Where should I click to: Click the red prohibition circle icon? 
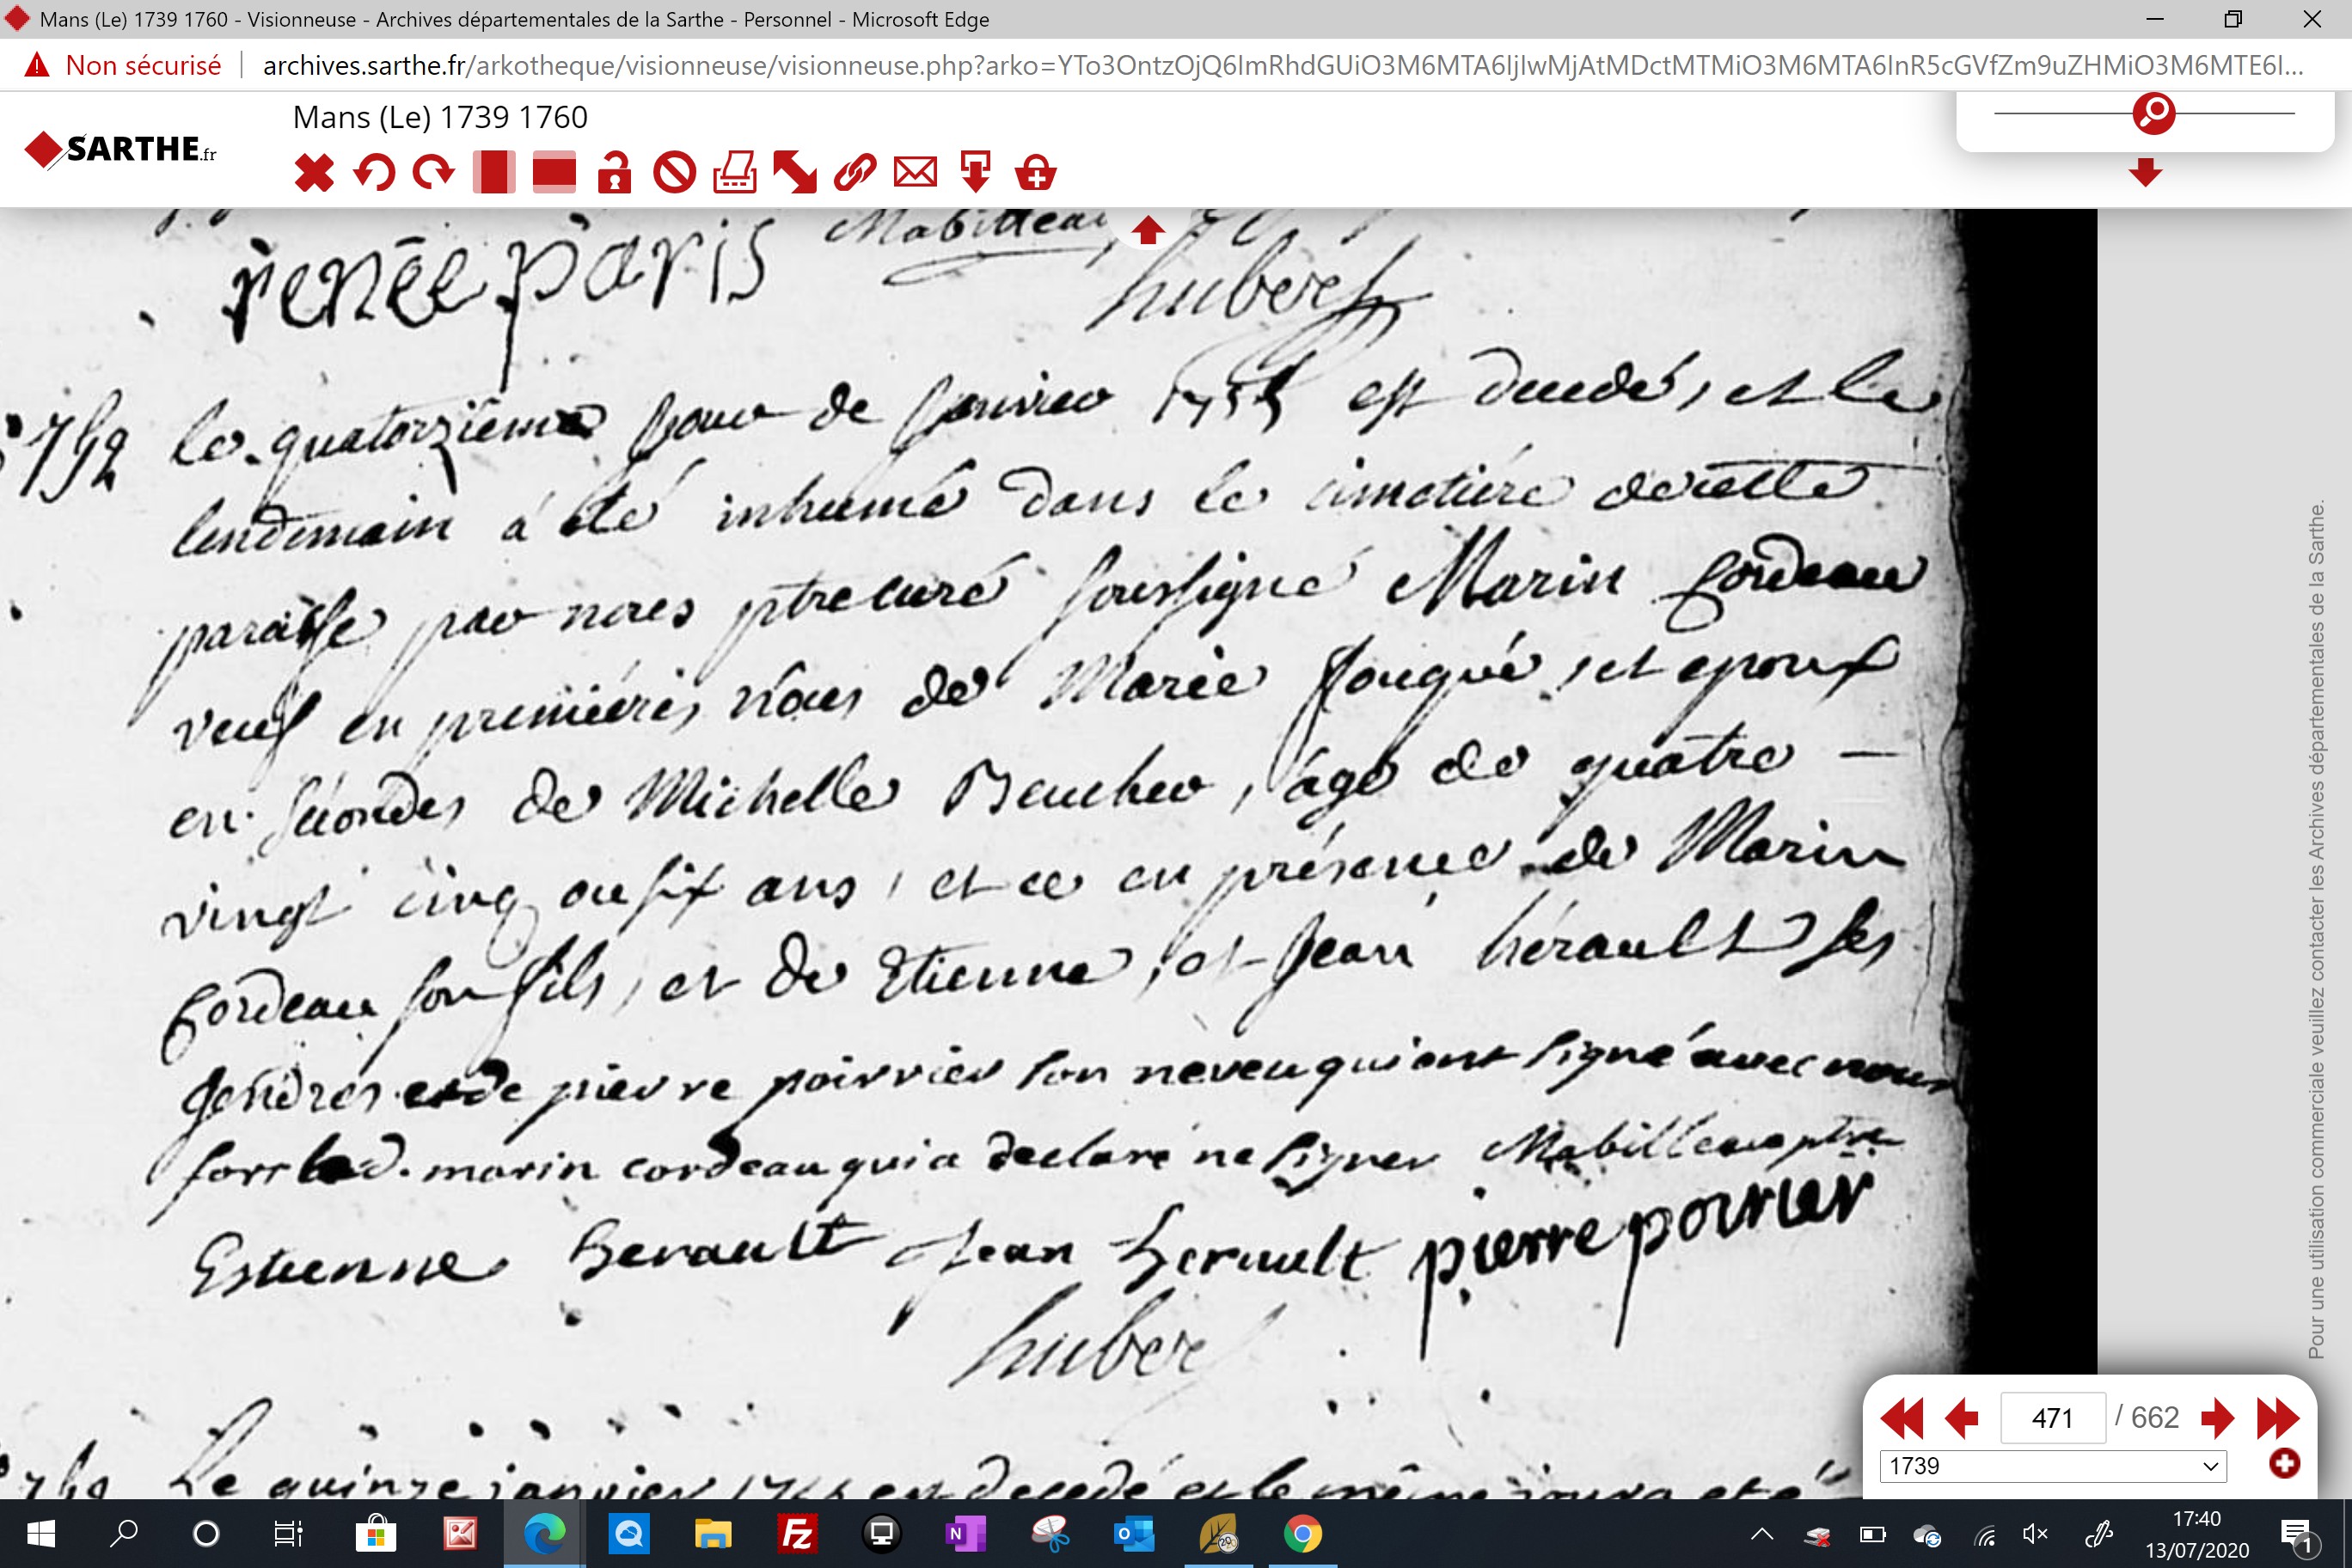674,173
